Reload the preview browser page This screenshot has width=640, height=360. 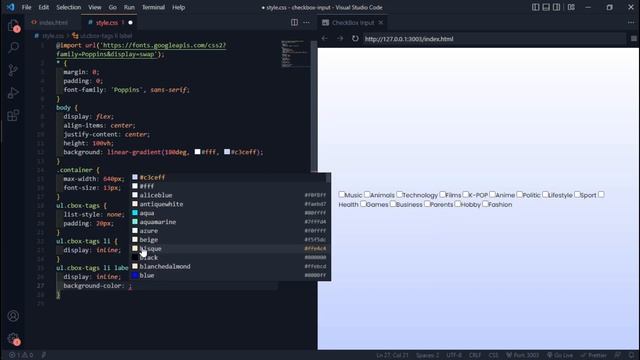coord(355,38)
